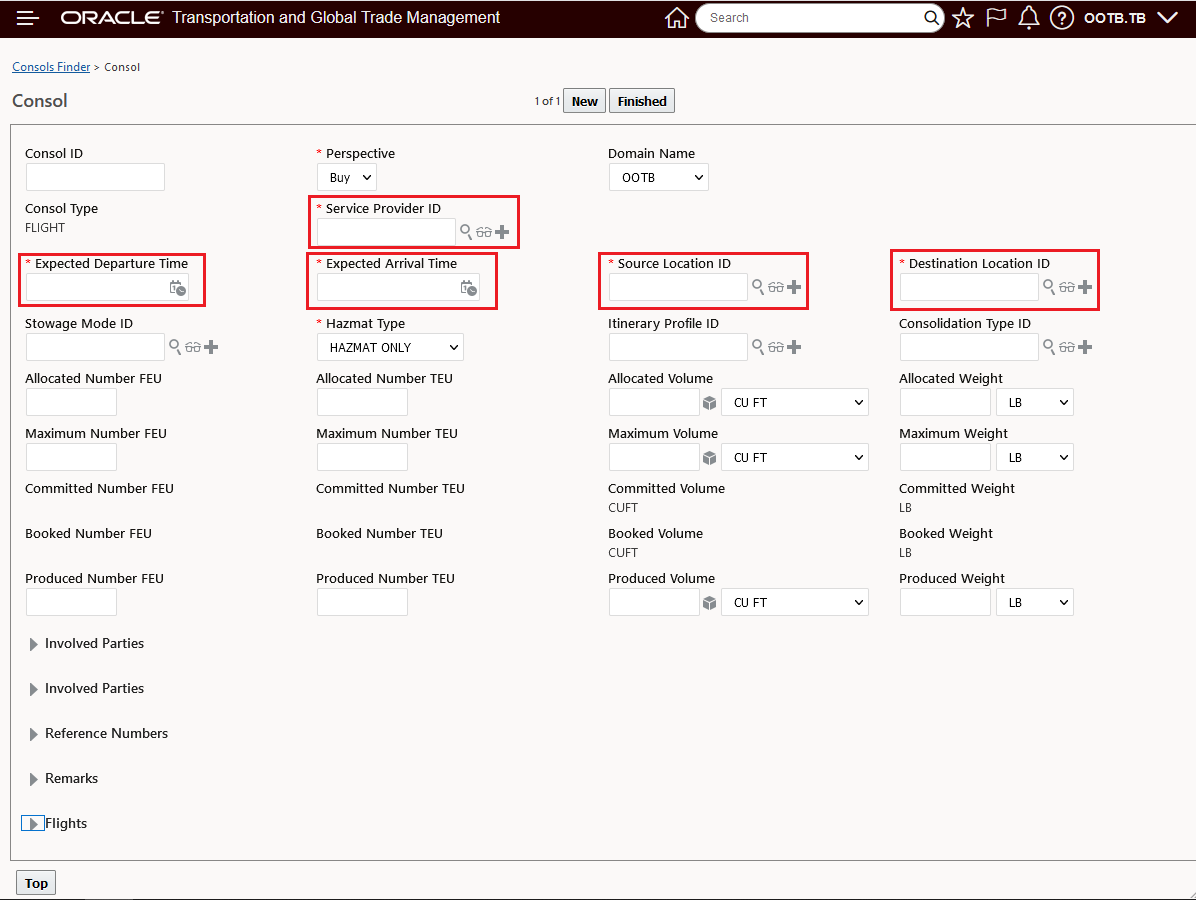The width and height of the screenshot is (1196, 900).
Task: Expand the Flights section
Action: (x=33, y=824)
